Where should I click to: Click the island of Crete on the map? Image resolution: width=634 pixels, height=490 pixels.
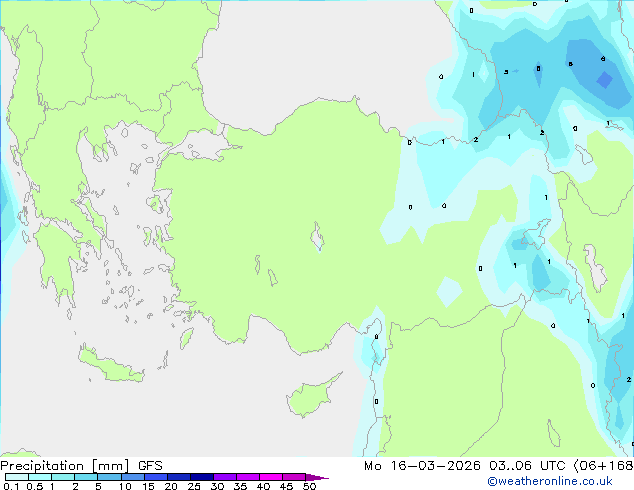110,364
